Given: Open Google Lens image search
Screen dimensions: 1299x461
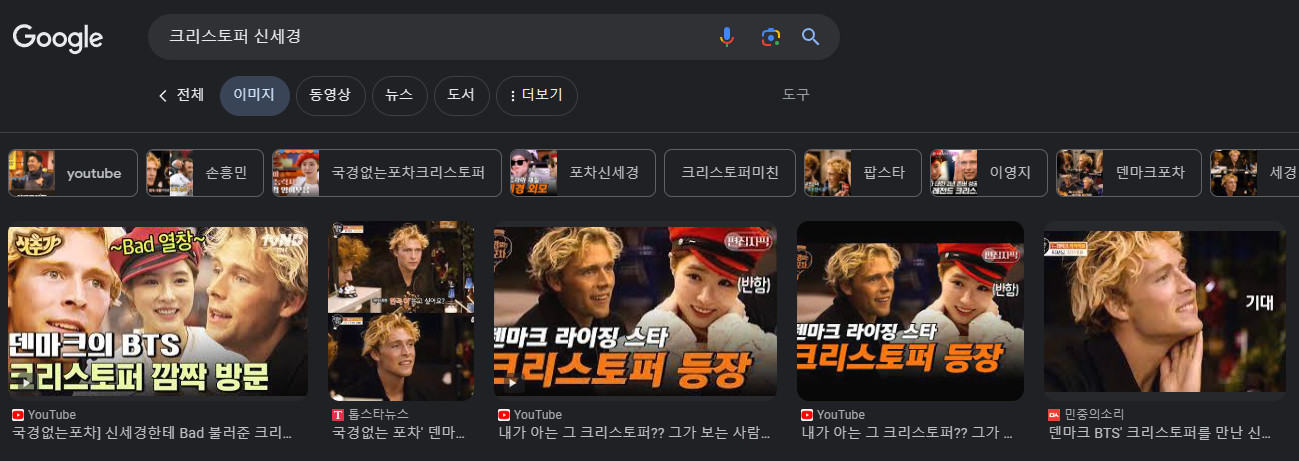Looking at the screenshot, I should coord(769,37).
